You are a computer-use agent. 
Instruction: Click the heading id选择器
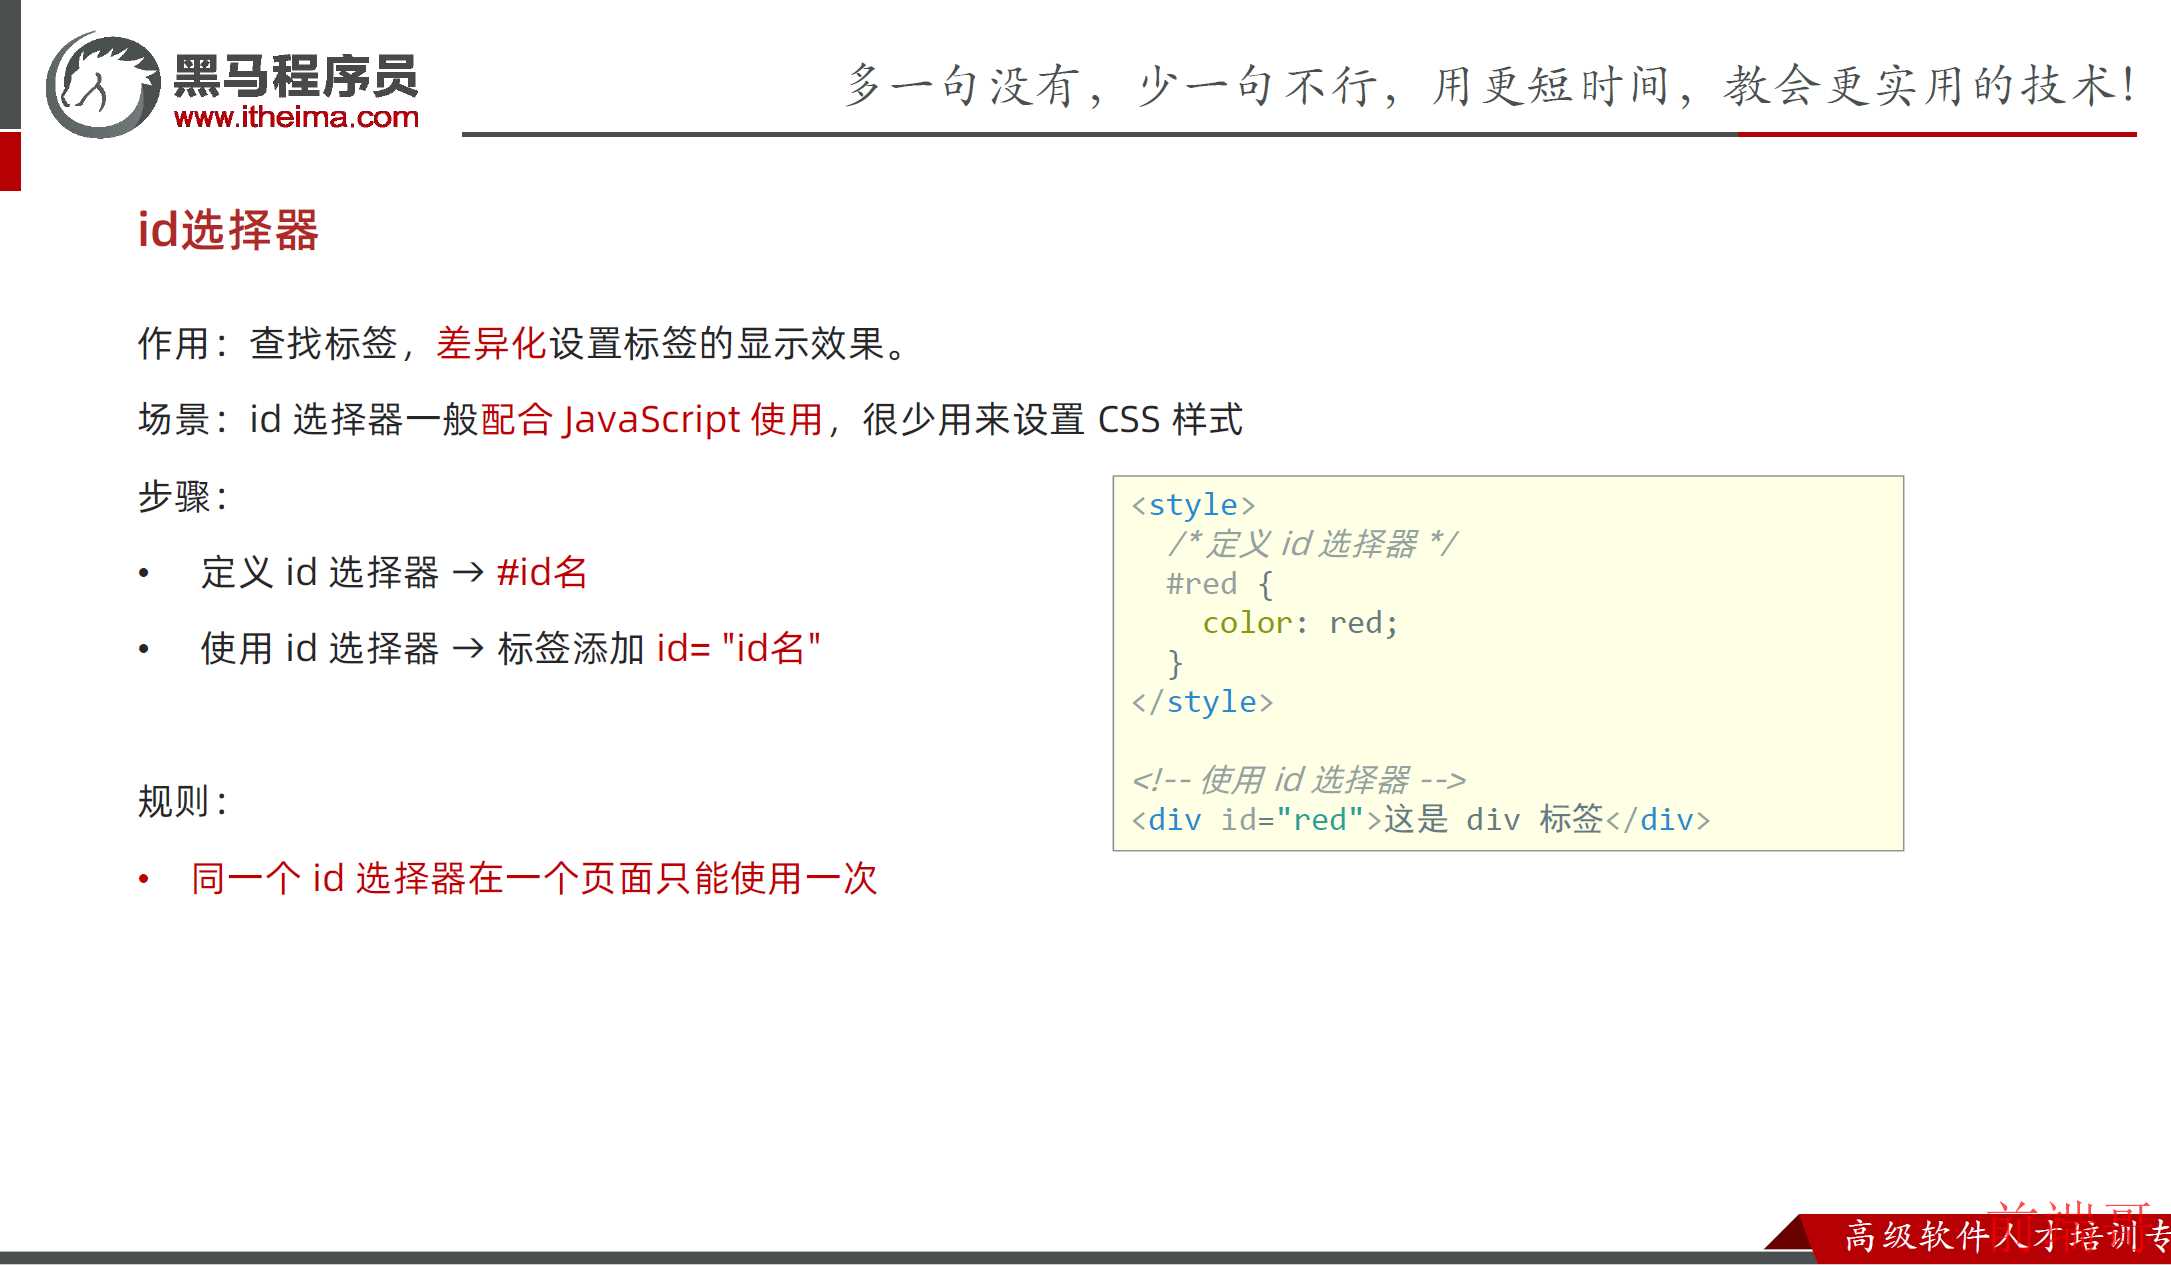[228, 230]
